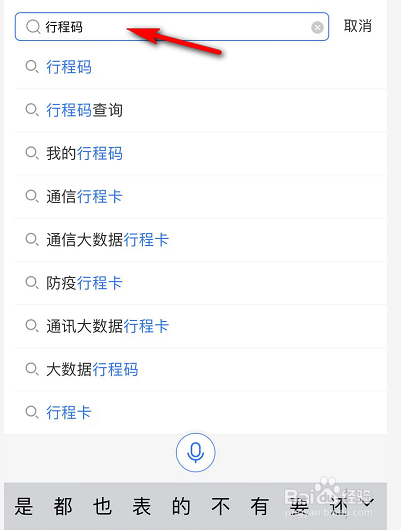The image size is (401, 530).
Task: Select the 行程码 suggestion
Action: [x=201, y=67]
